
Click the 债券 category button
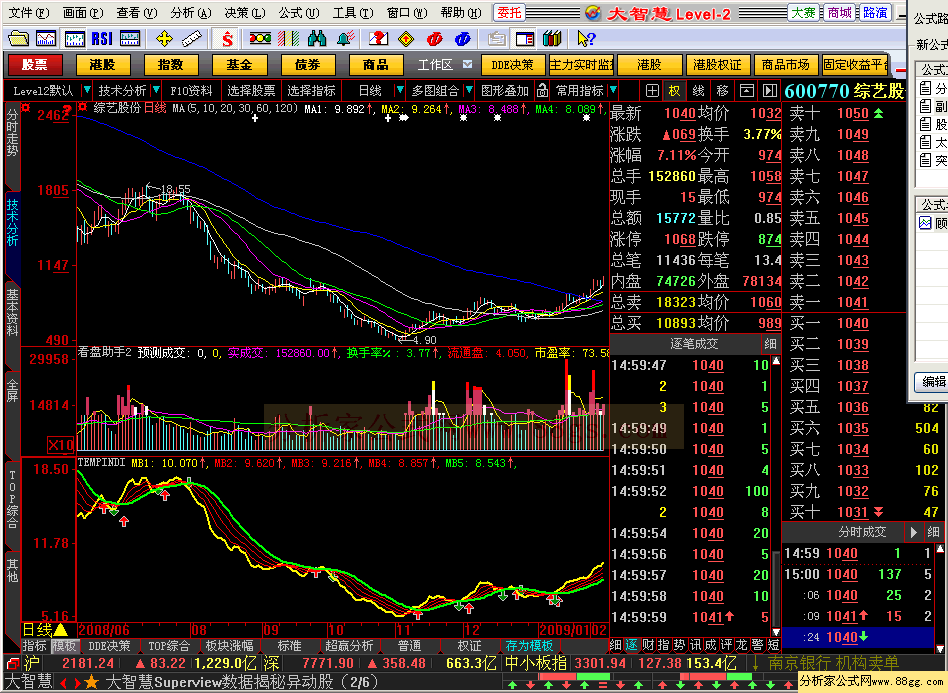tap(307, 64)
